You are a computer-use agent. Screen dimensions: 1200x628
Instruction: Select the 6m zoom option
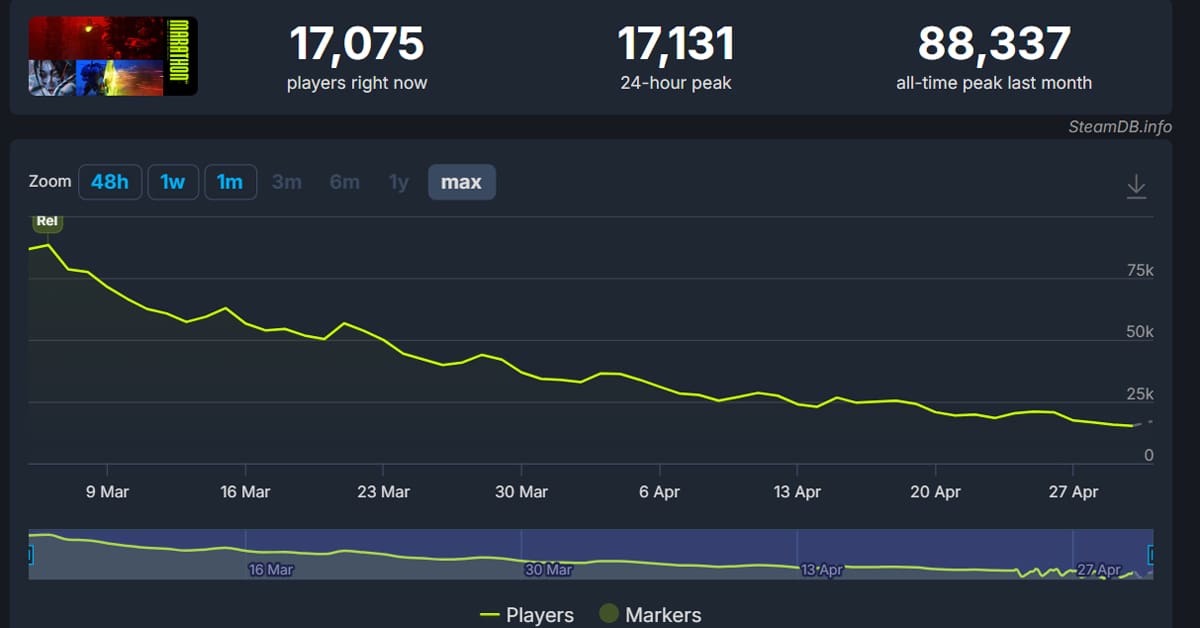[x=345, y=182]
